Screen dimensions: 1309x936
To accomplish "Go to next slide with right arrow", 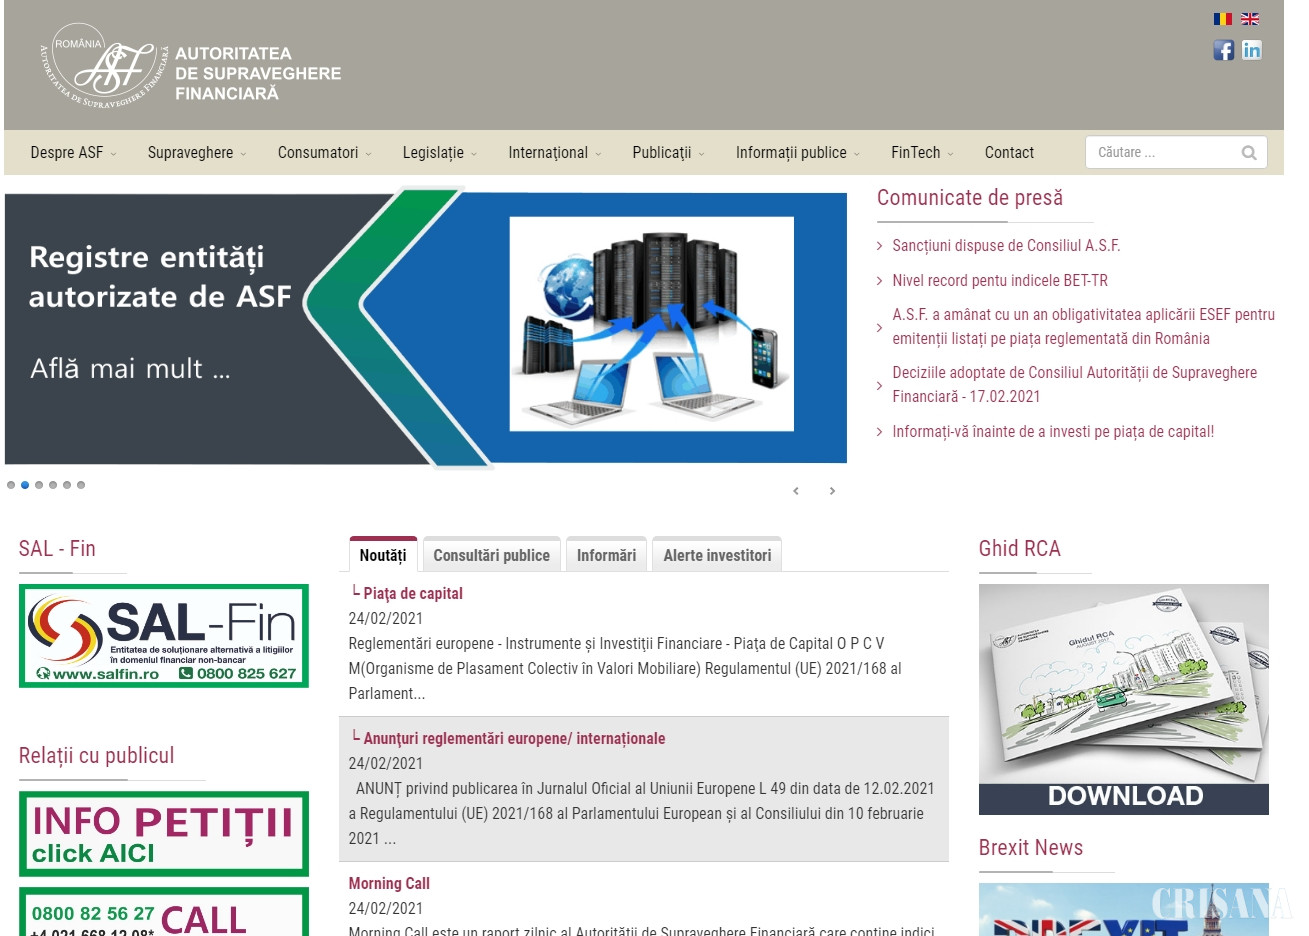I will coord(832,491).
